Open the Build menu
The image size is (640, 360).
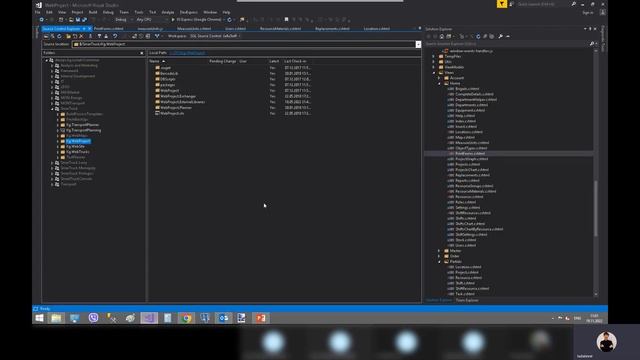[x=93, y=12]
